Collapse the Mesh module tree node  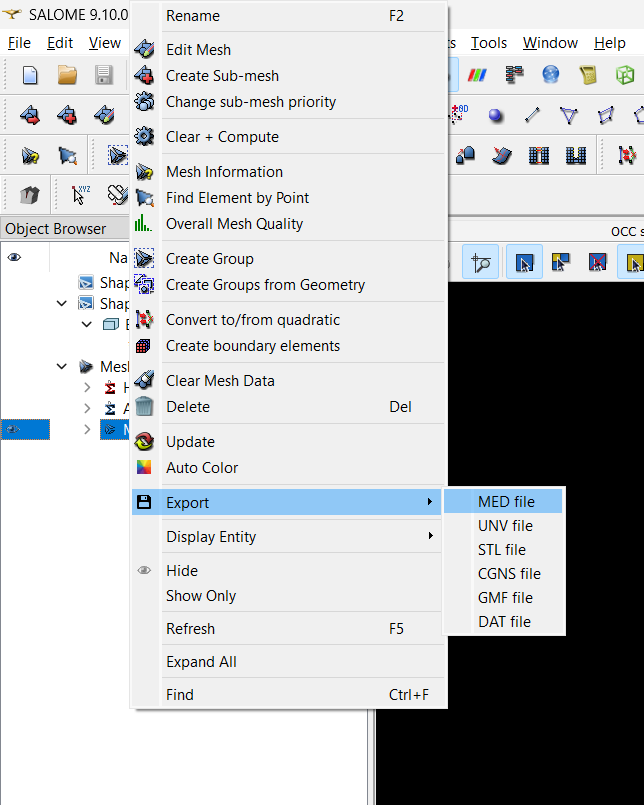[x=62, y=367]
